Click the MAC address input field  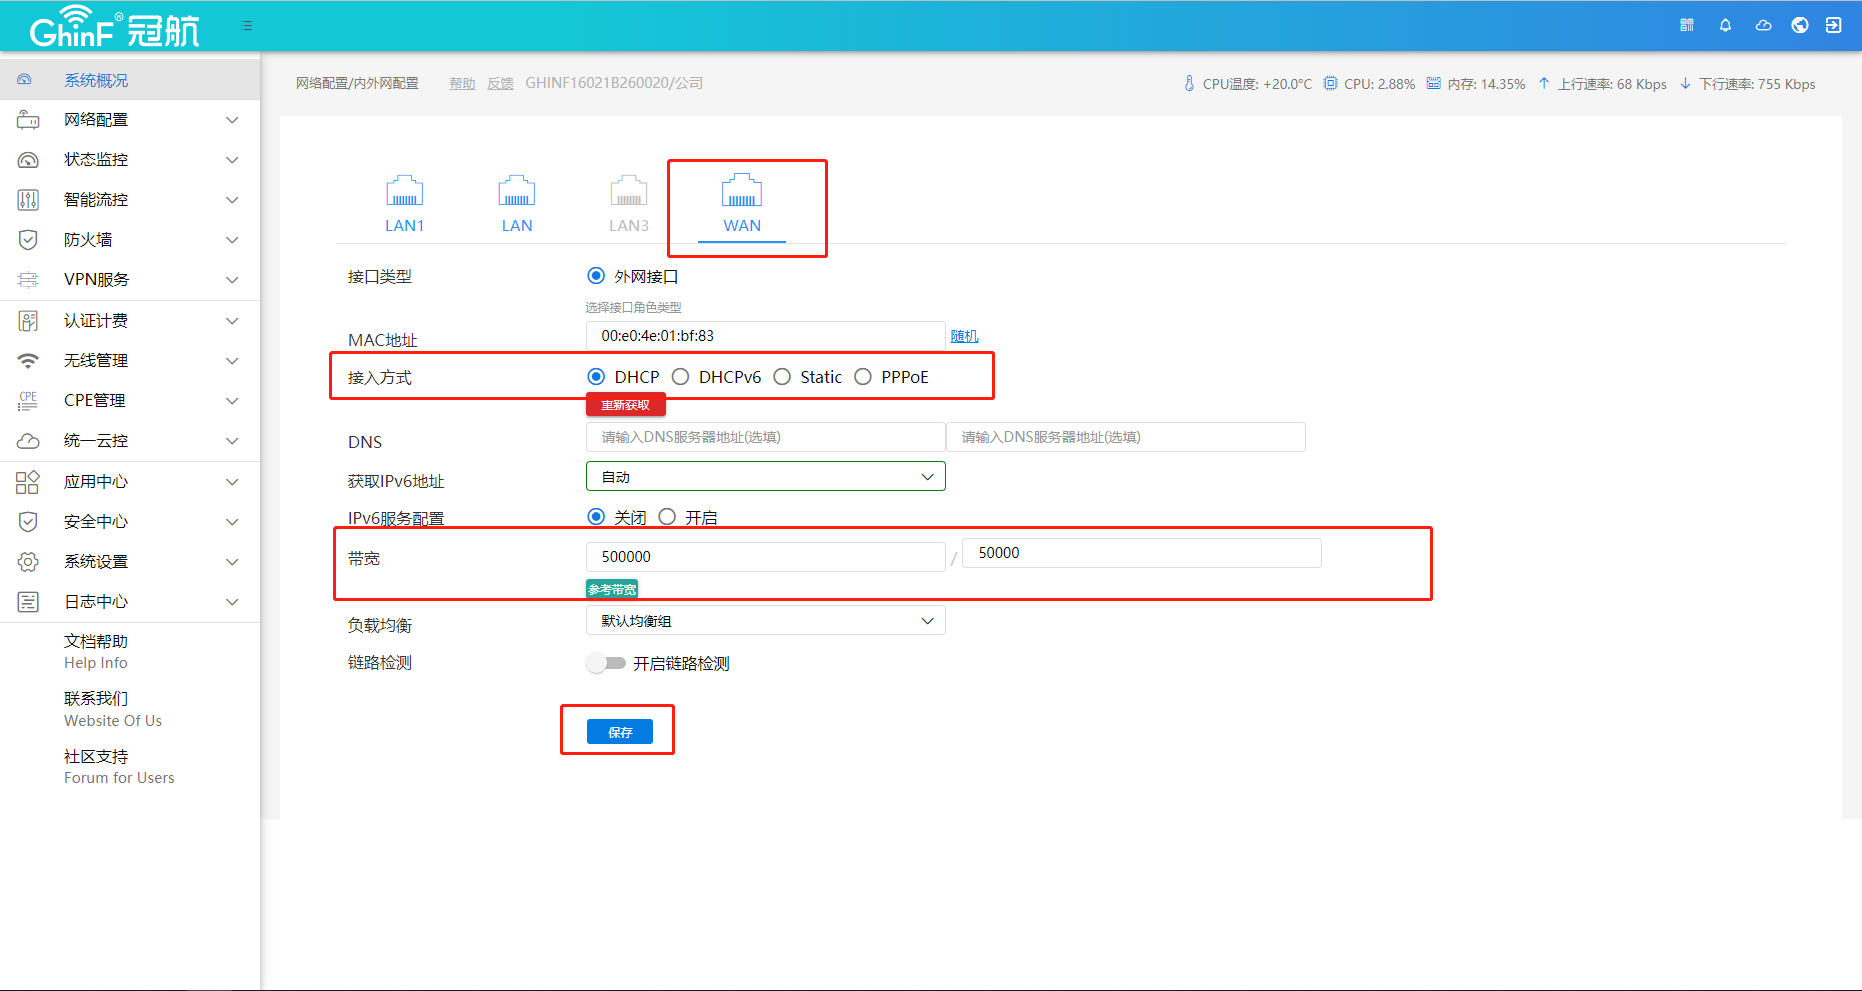pyautogui.click(x=765, y=336)
